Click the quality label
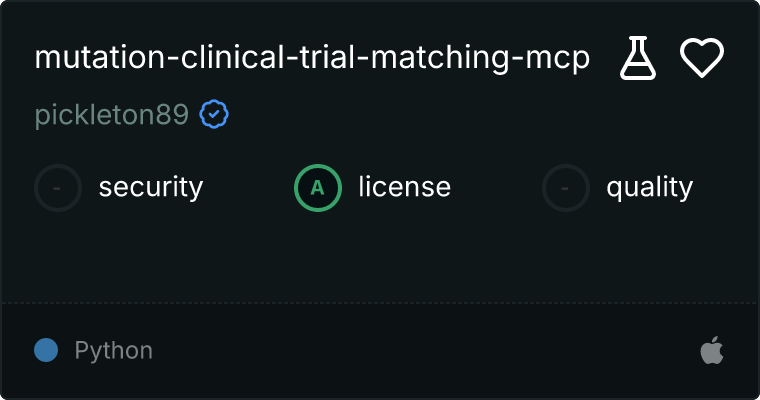This screenshot has height=400, width=760. click(x=649, y=188)
